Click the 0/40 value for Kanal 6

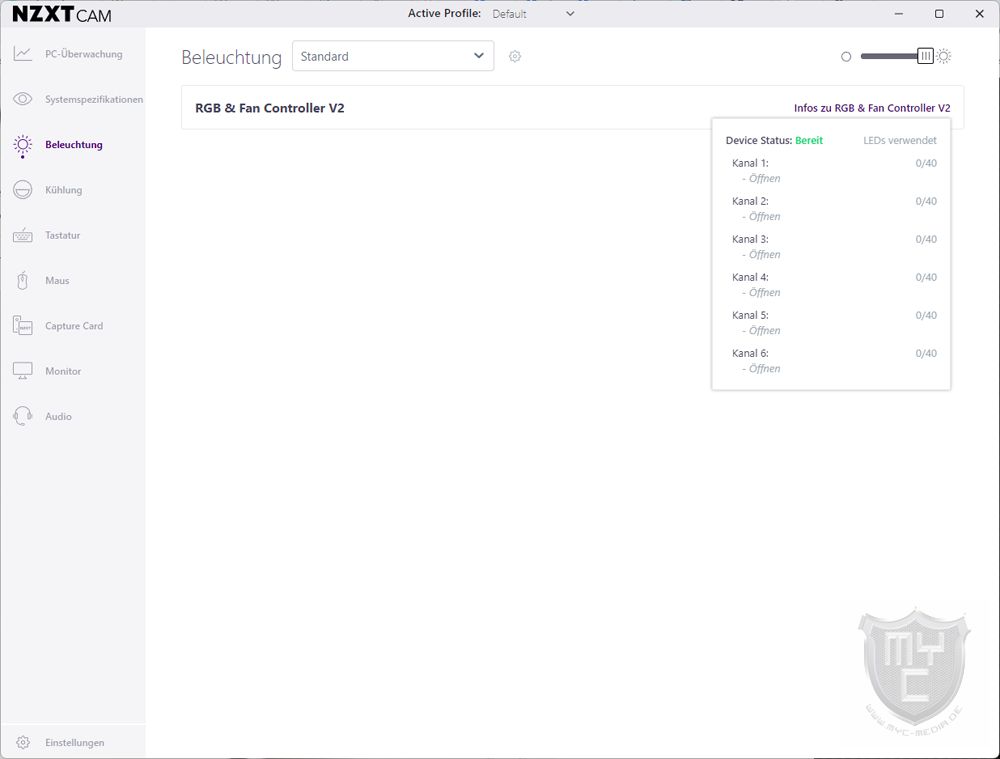click(x=926, y=353)
